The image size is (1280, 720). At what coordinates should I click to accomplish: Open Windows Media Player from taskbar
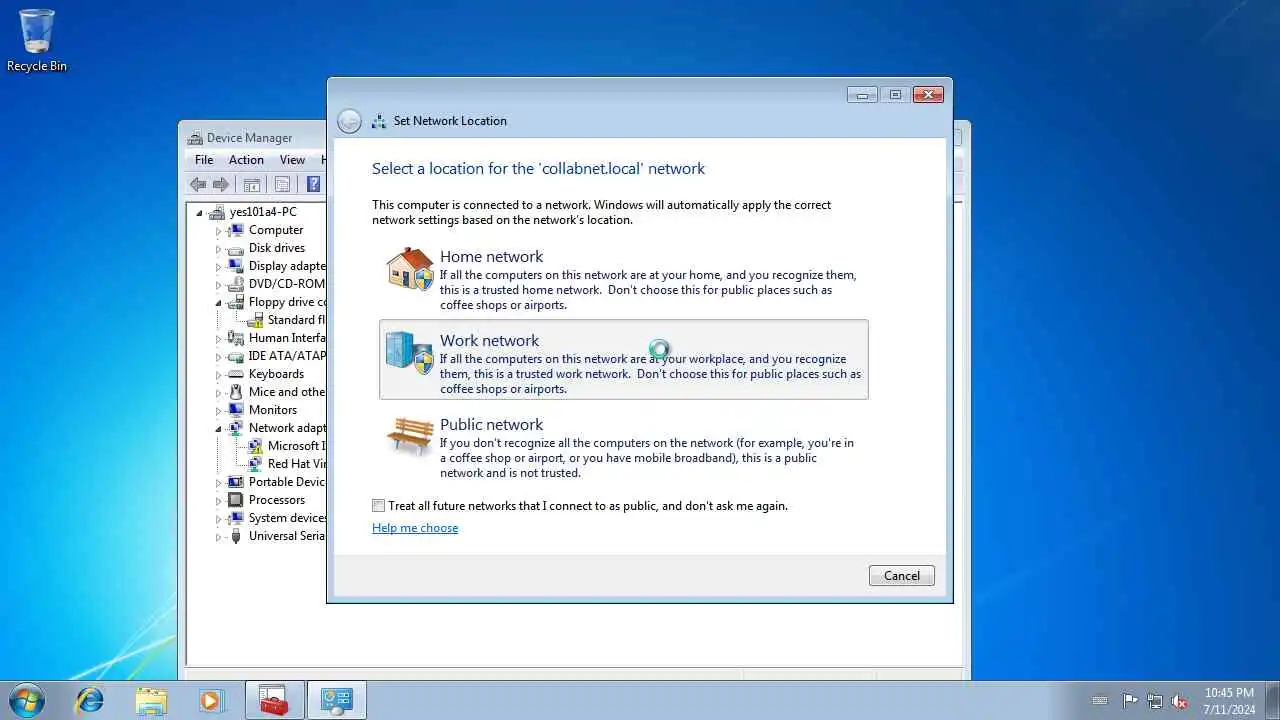tap(211, 700)
